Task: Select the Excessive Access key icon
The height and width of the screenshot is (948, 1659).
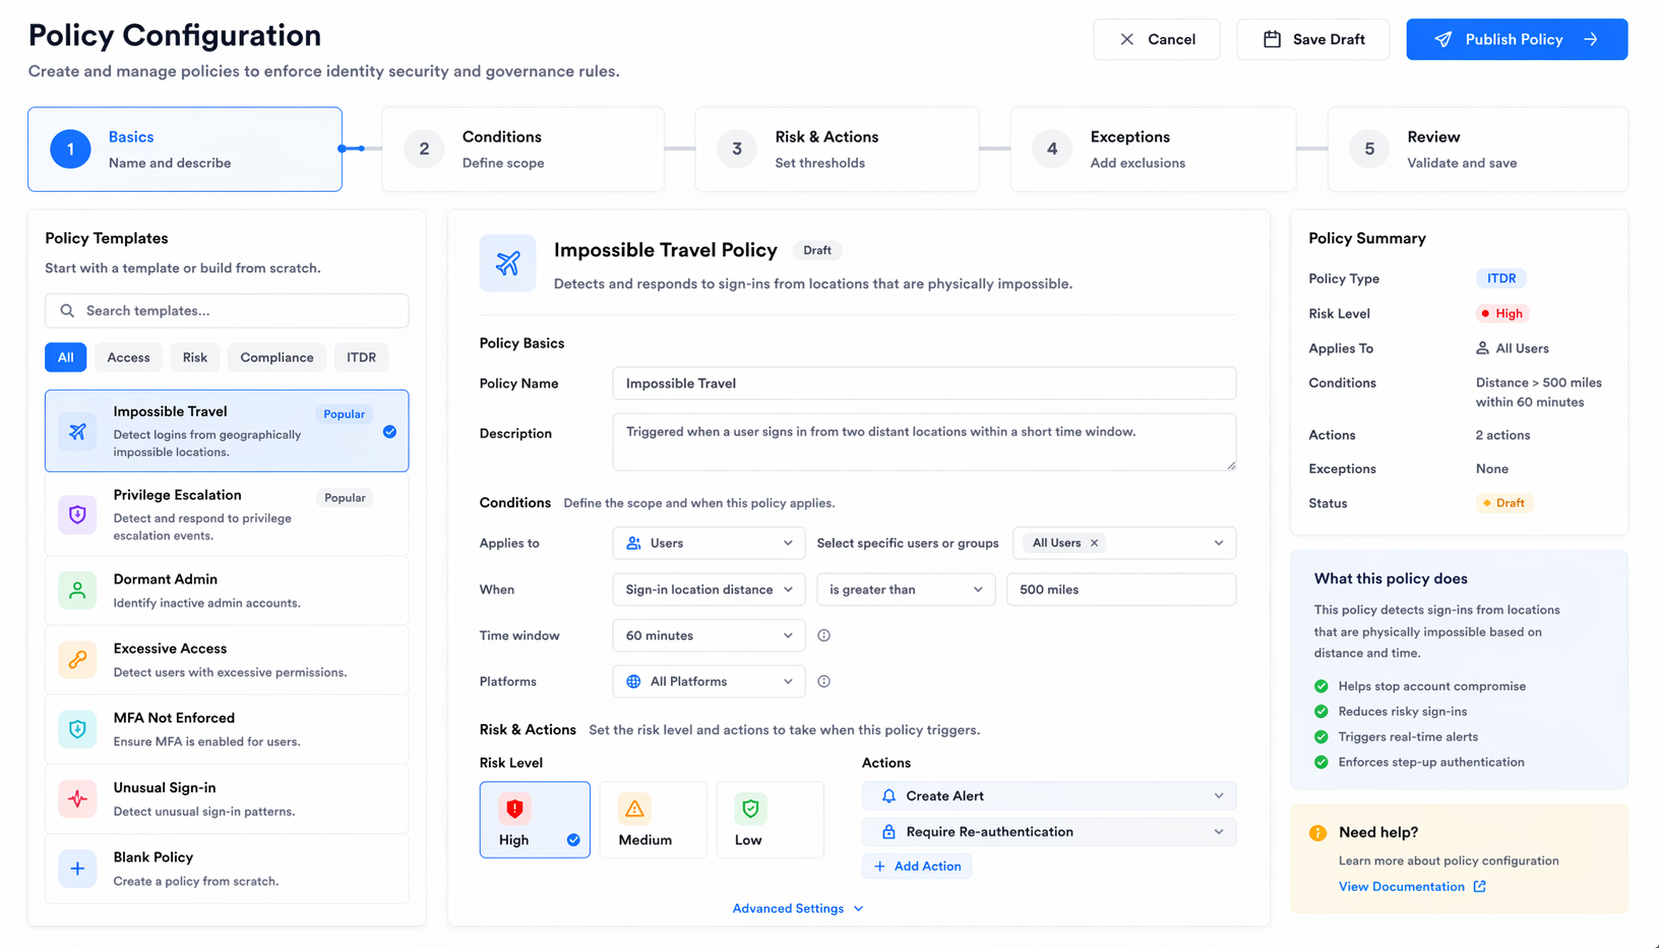Action: point(77,659)
